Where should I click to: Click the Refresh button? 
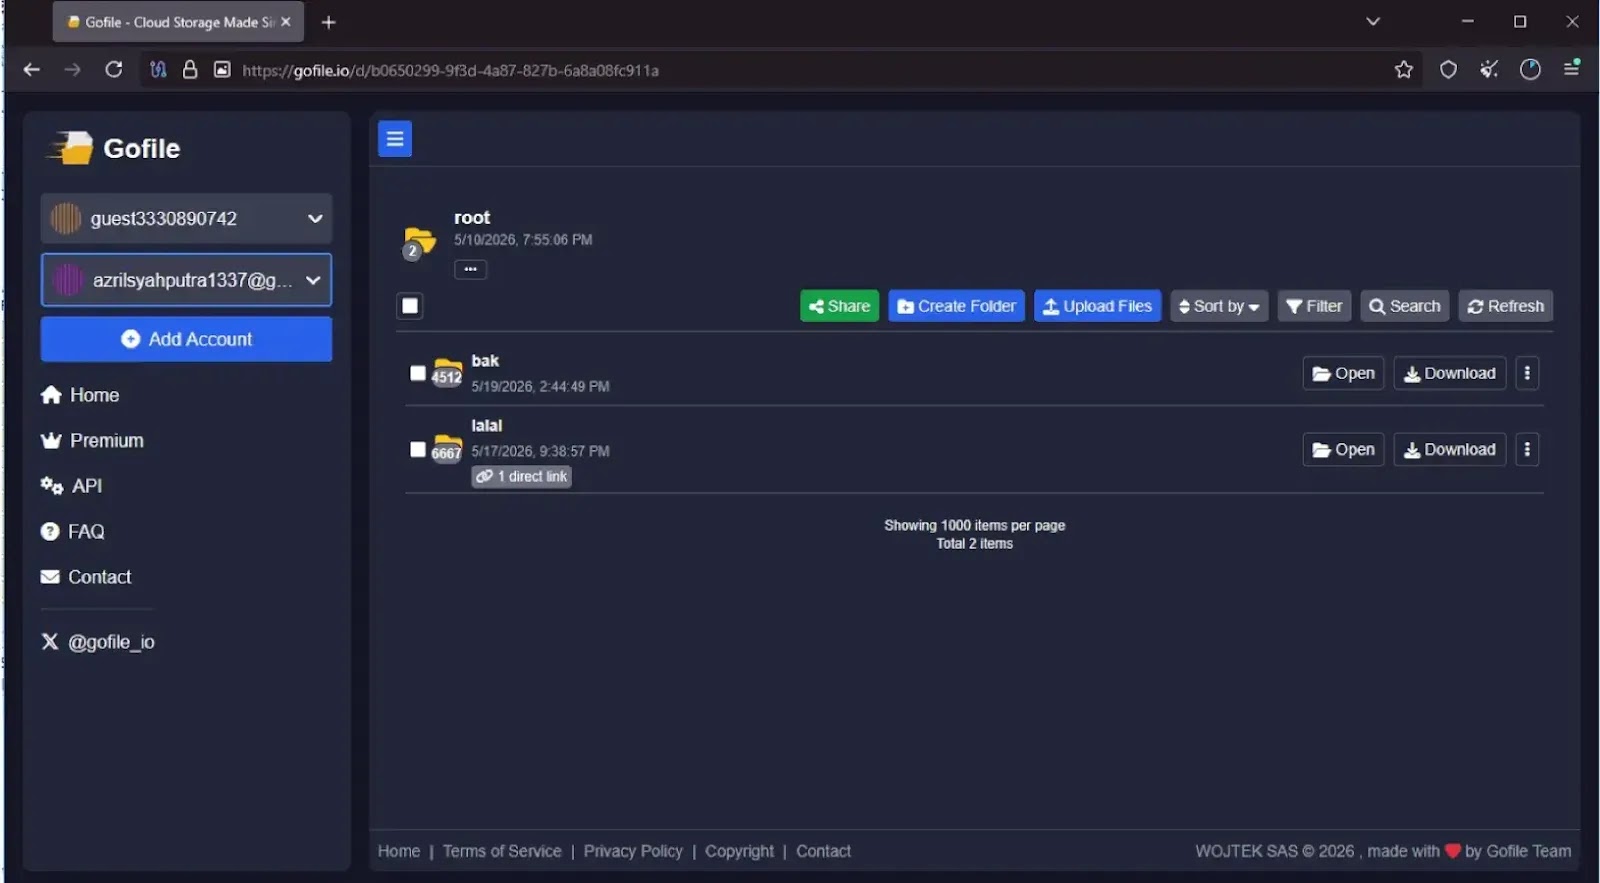(1505, 306)
